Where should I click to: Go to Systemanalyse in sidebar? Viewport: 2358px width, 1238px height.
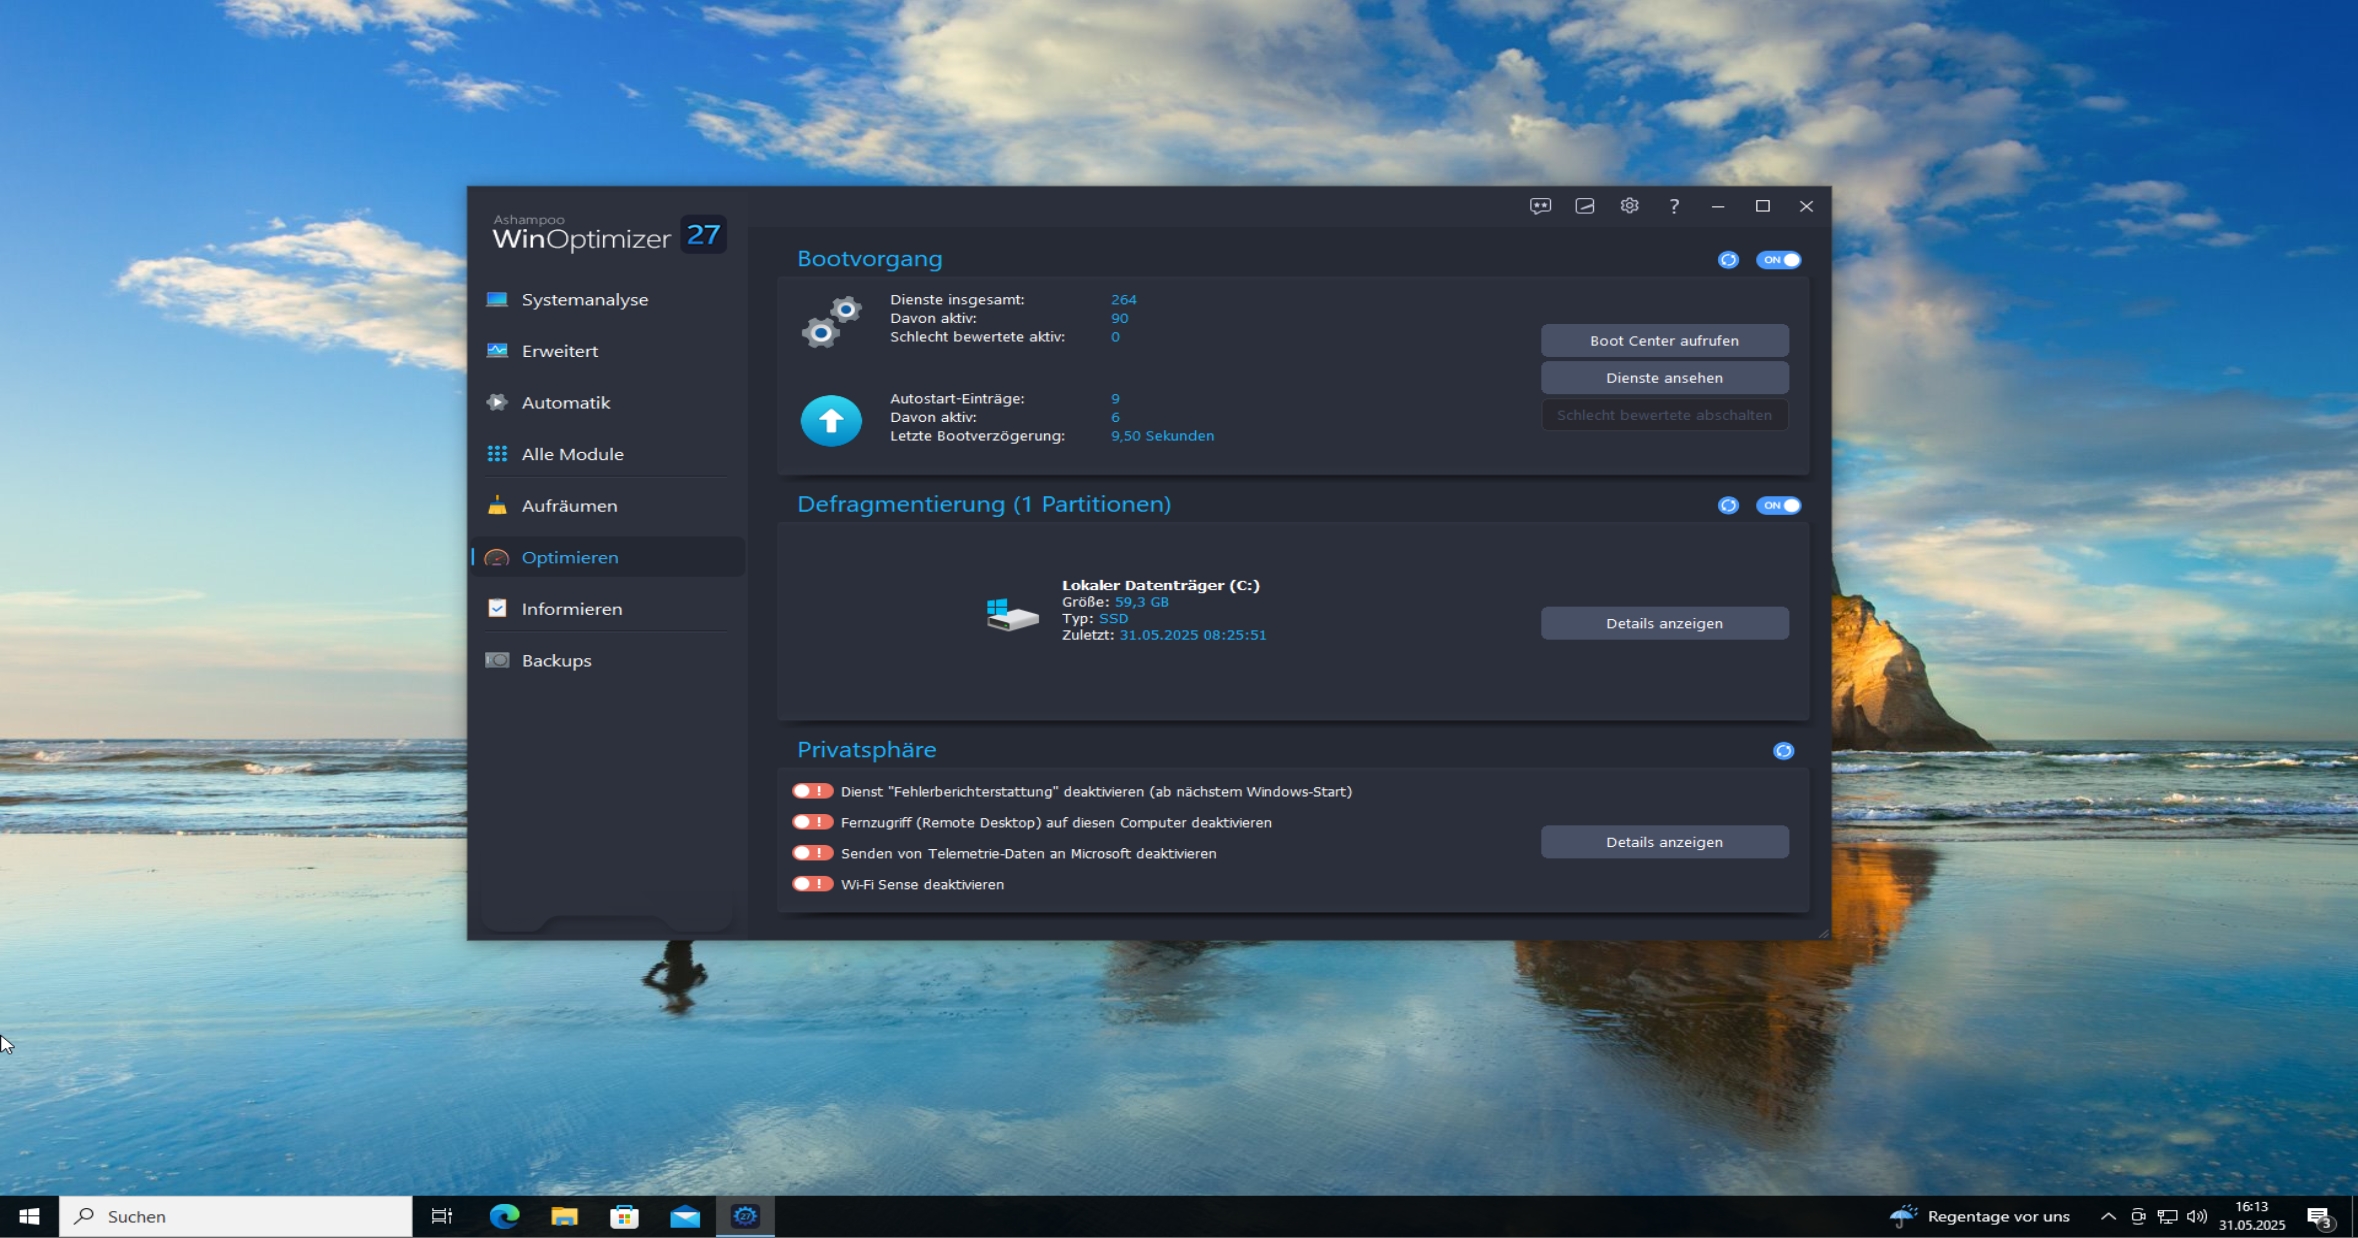coord(584,300)
